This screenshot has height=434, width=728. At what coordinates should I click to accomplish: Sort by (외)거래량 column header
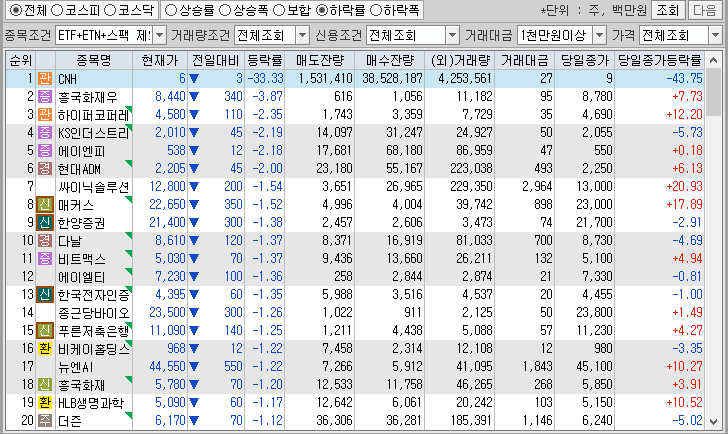coord(460,60)
